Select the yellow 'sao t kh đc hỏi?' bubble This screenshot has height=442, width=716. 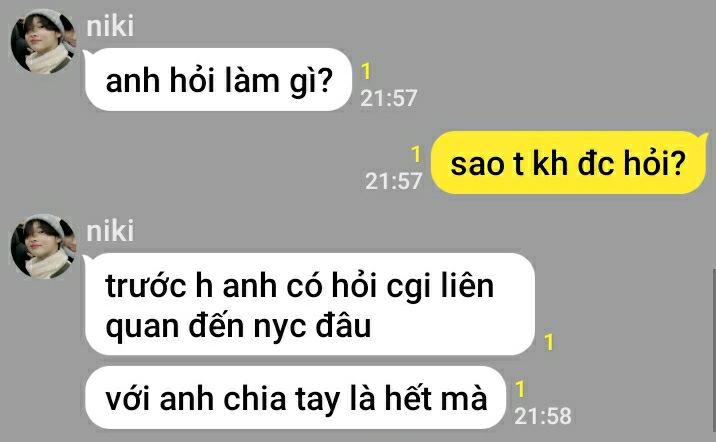point(569,163)
